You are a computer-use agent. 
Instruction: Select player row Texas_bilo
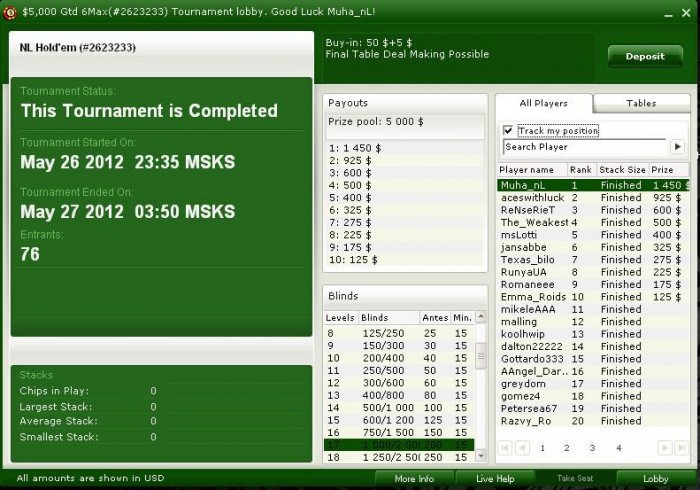coord(593,260)
